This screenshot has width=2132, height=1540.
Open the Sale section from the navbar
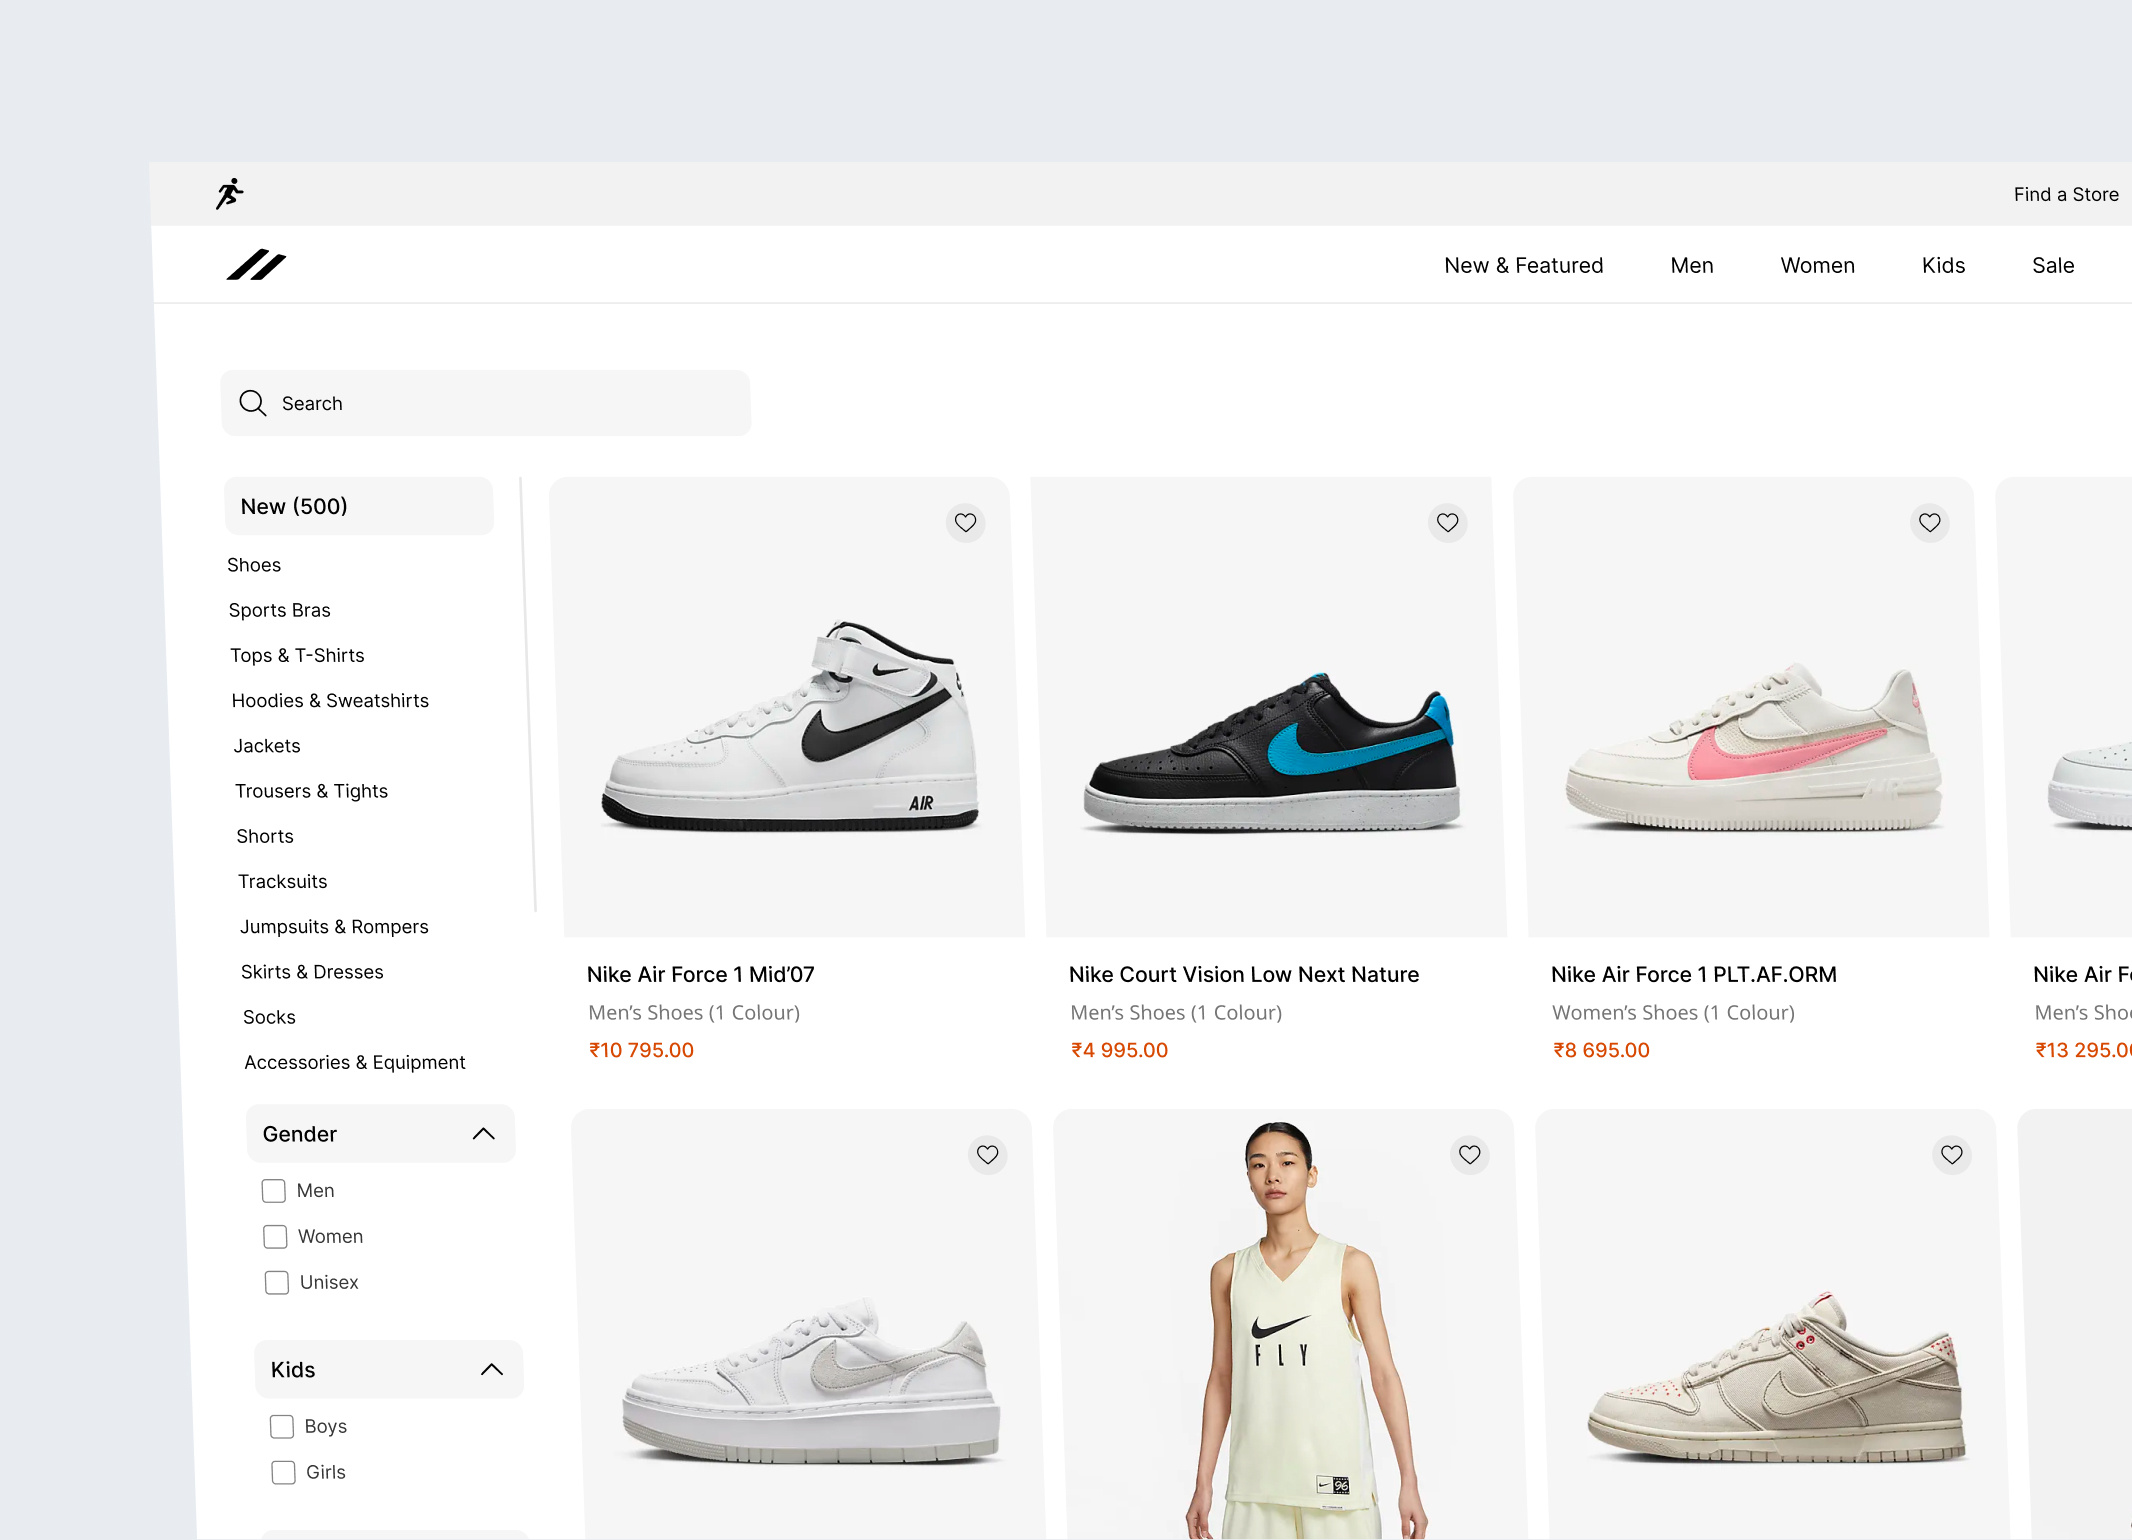click(x=2052, y=265)
